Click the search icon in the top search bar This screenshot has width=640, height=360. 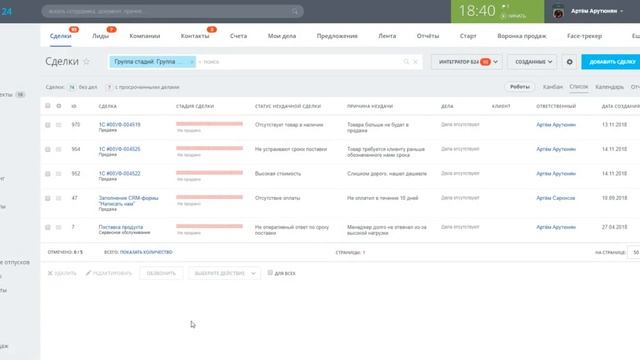point(295,11)
